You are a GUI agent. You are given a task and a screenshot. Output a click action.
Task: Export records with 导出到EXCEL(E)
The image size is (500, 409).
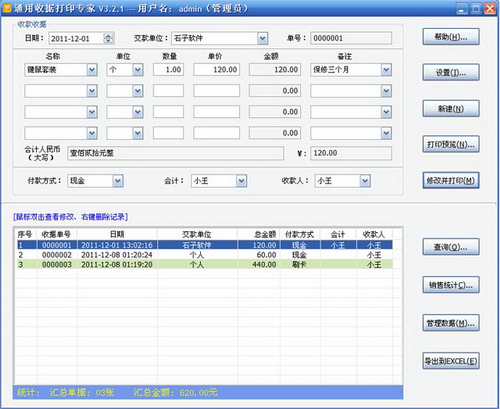(451, 361)
